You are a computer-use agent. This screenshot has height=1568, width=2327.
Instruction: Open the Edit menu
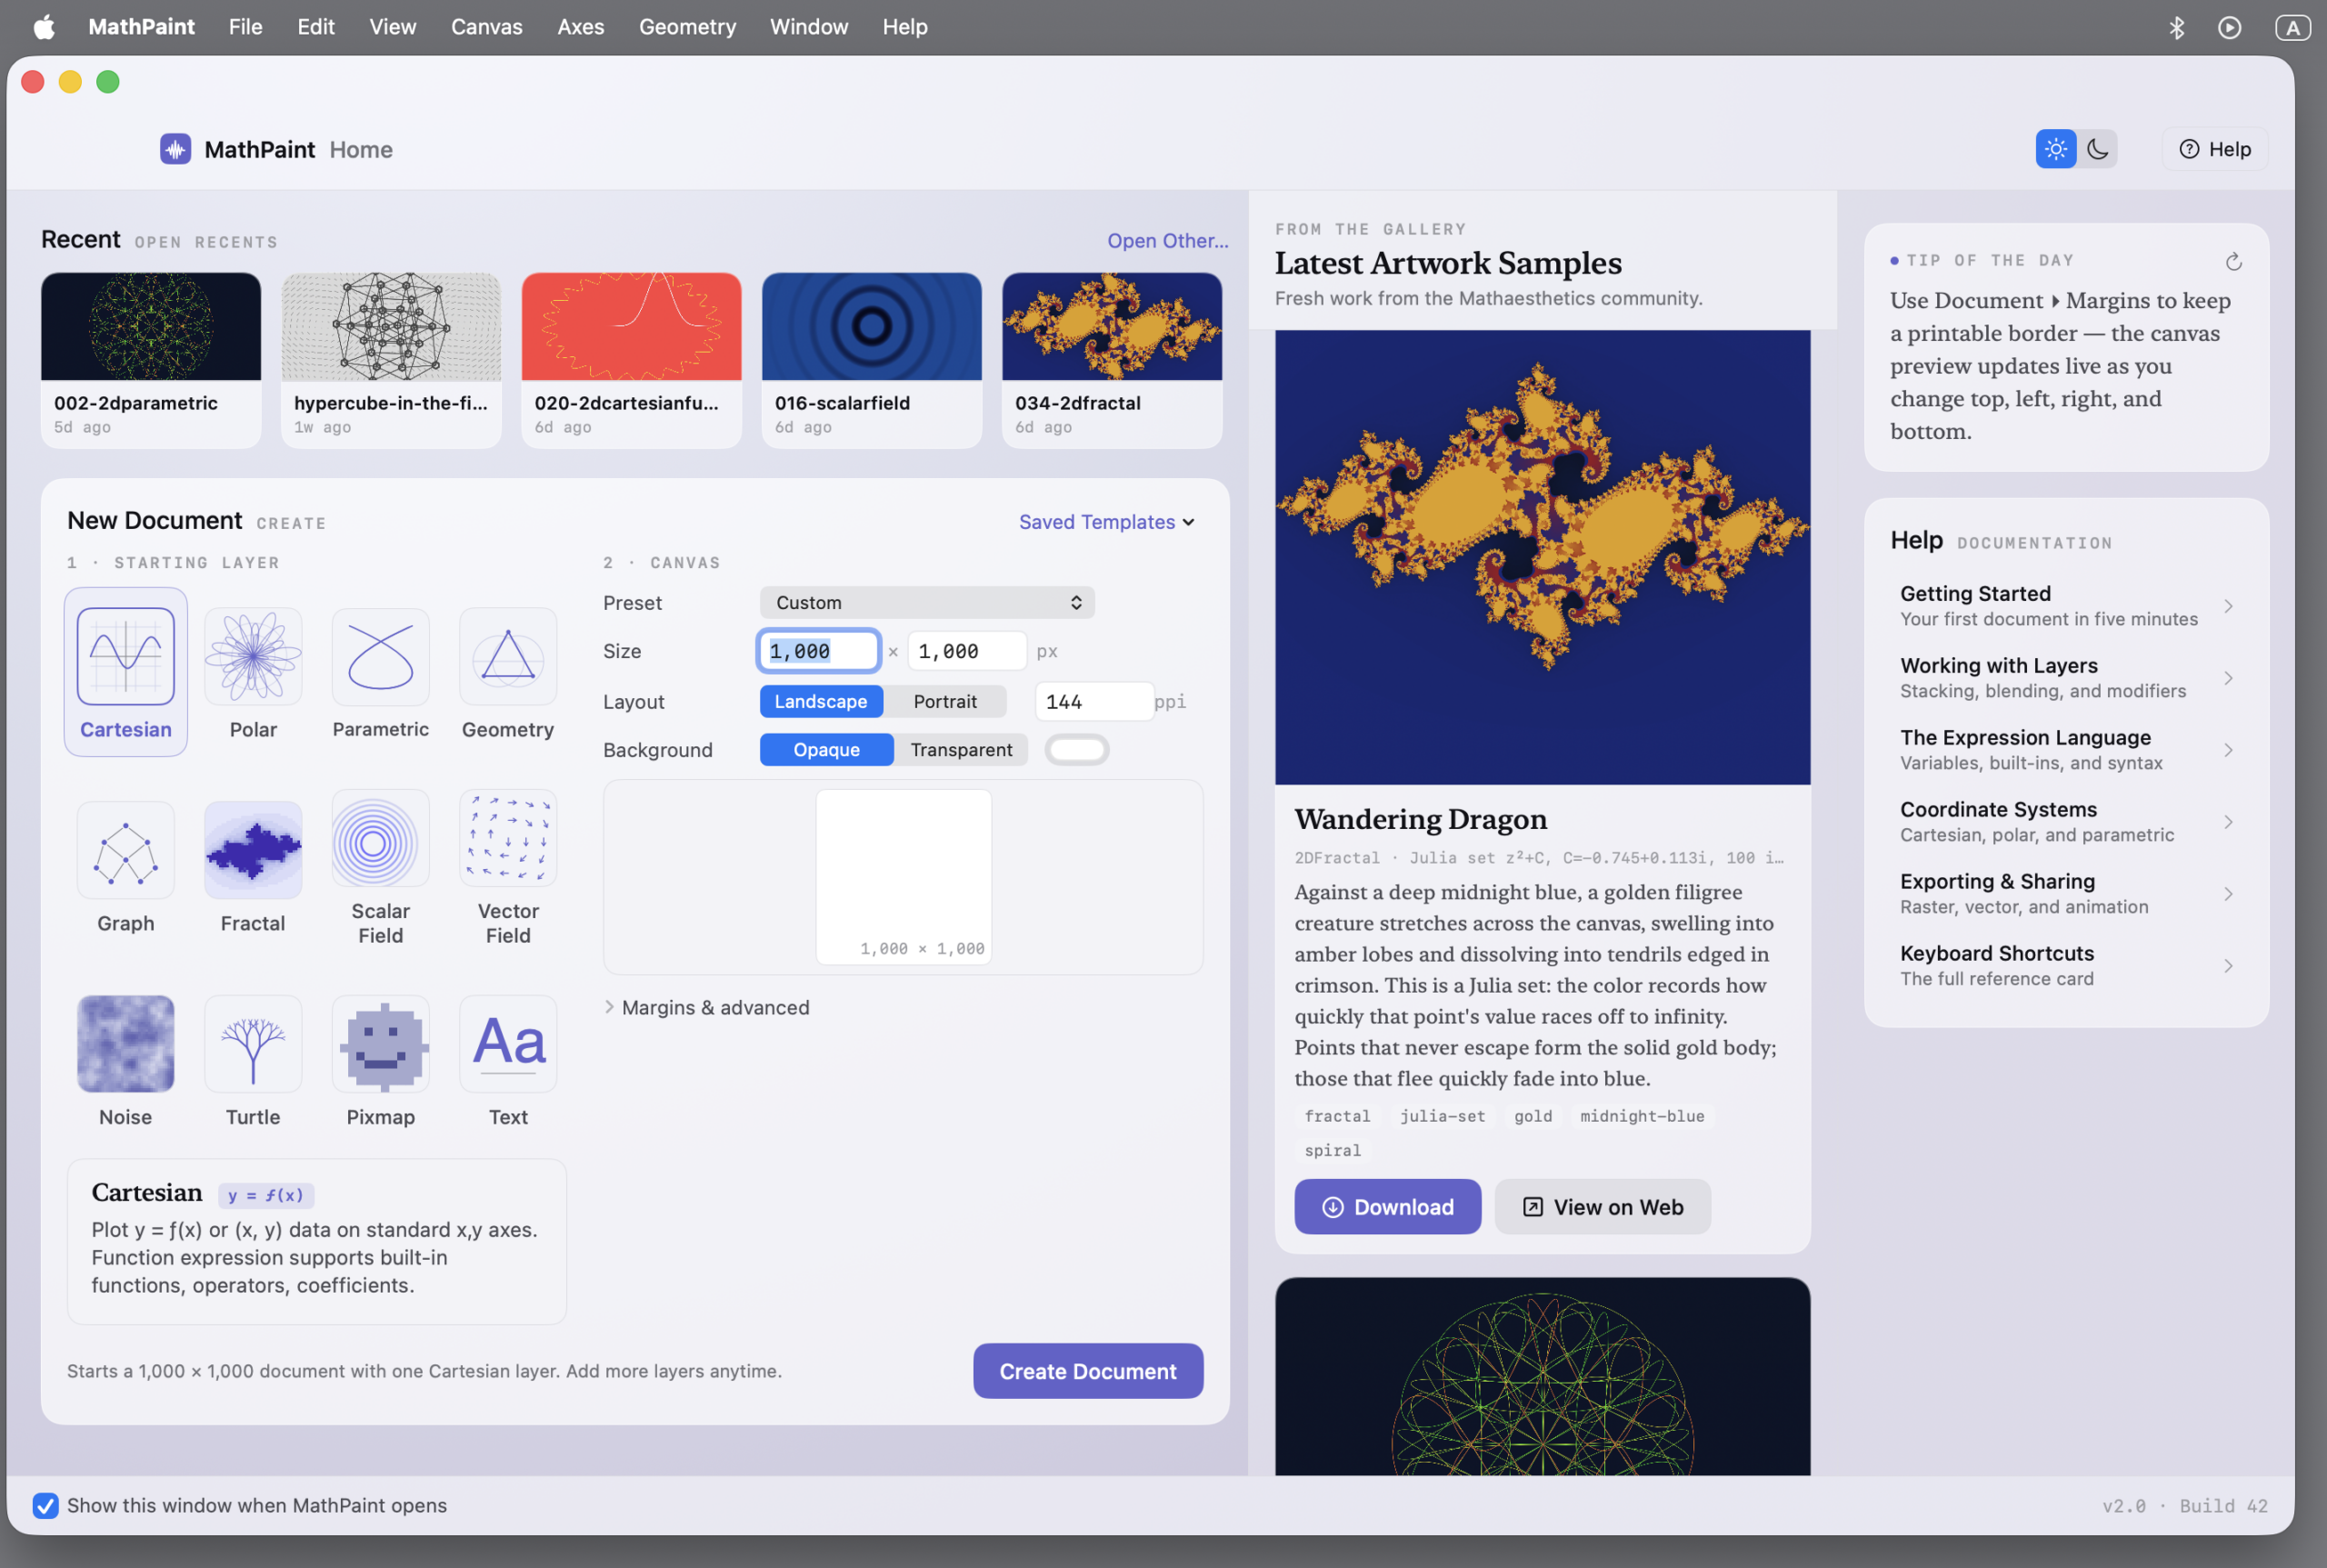point(315,27)
